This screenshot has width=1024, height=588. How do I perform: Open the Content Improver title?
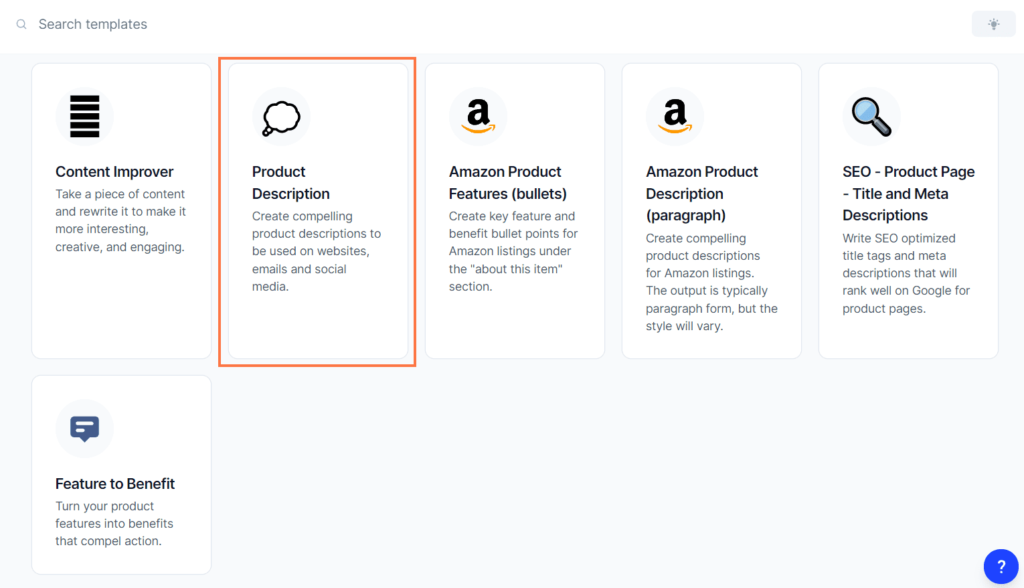(114, 172)
